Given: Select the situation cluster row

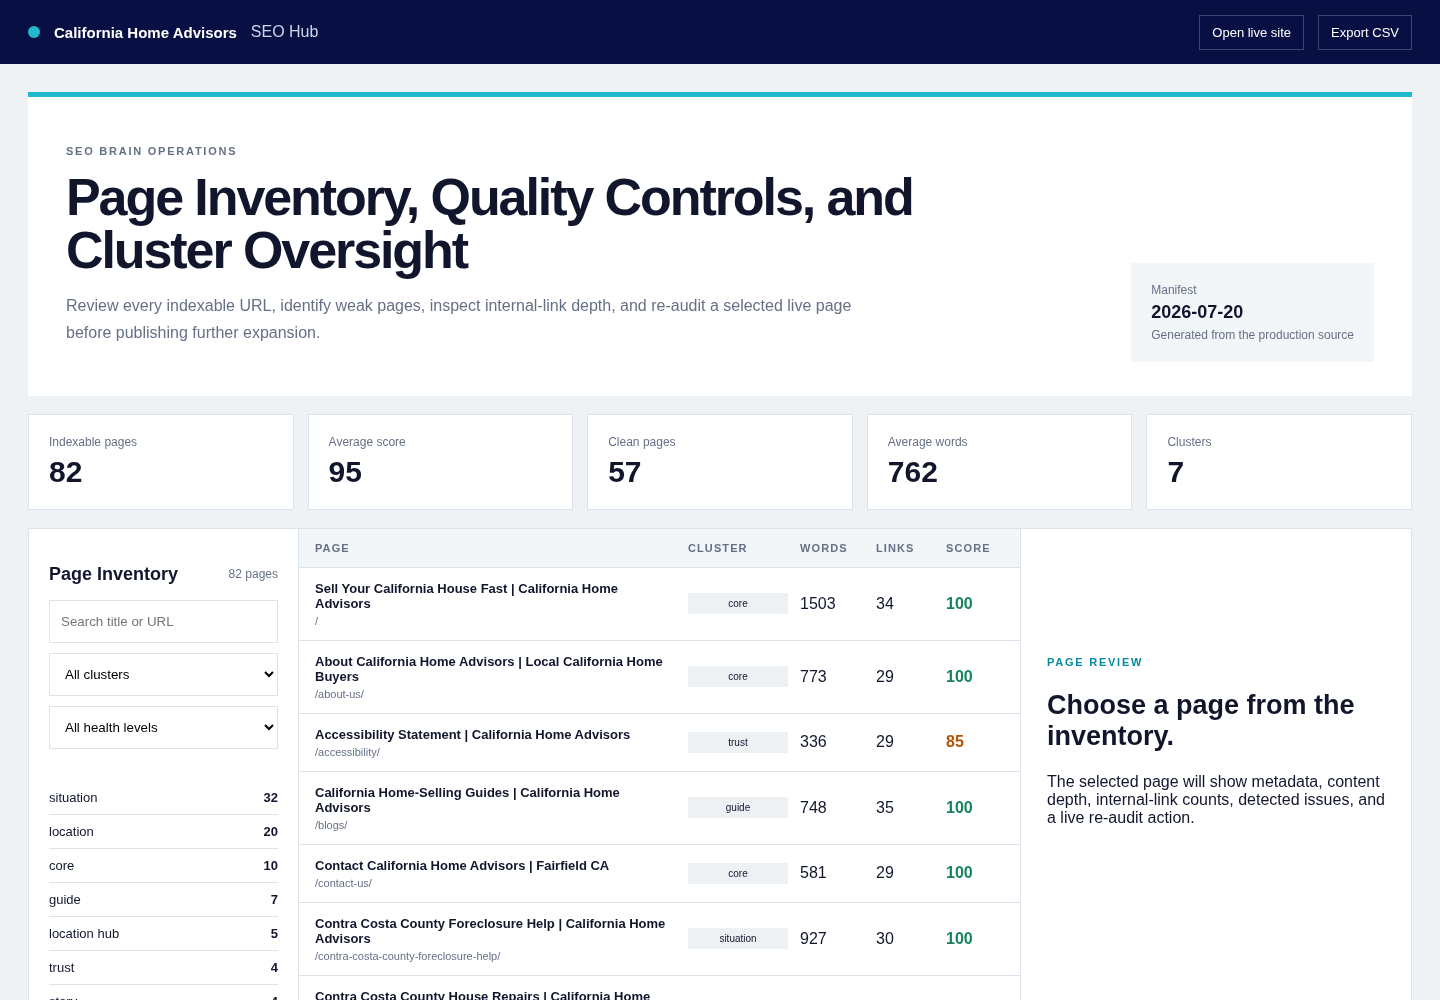Looking at the screenshot, I should click(x=163, y=798).
